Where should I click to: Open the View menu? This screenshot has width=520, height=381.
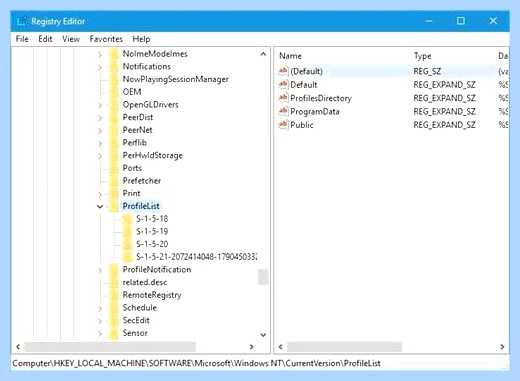(x=71, y=39)
